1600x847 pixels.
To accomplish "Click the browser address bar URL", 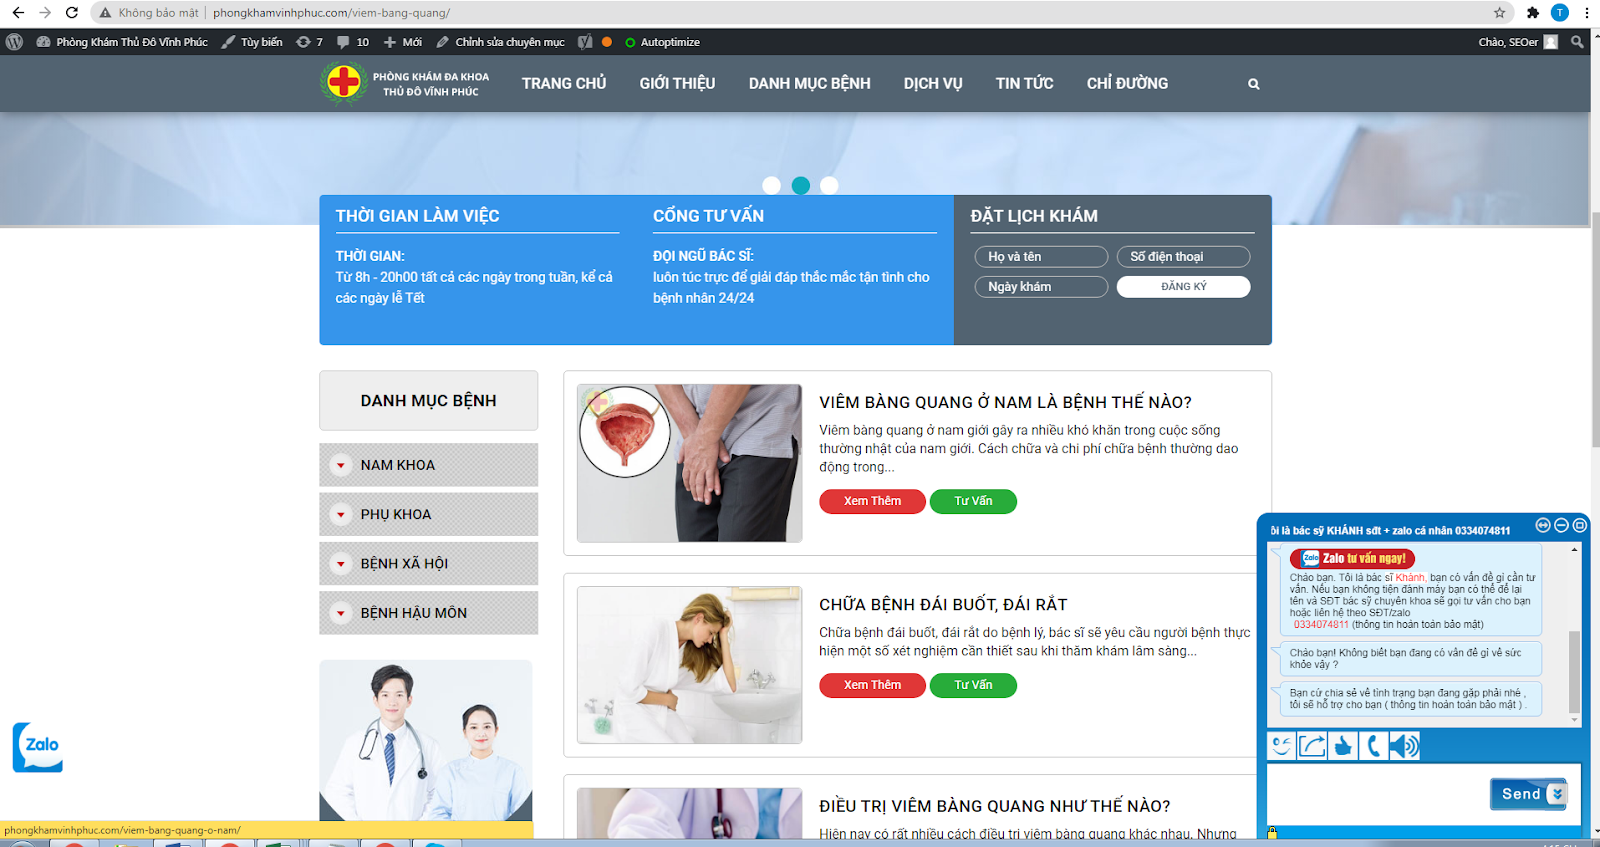I will click(331, 13).
